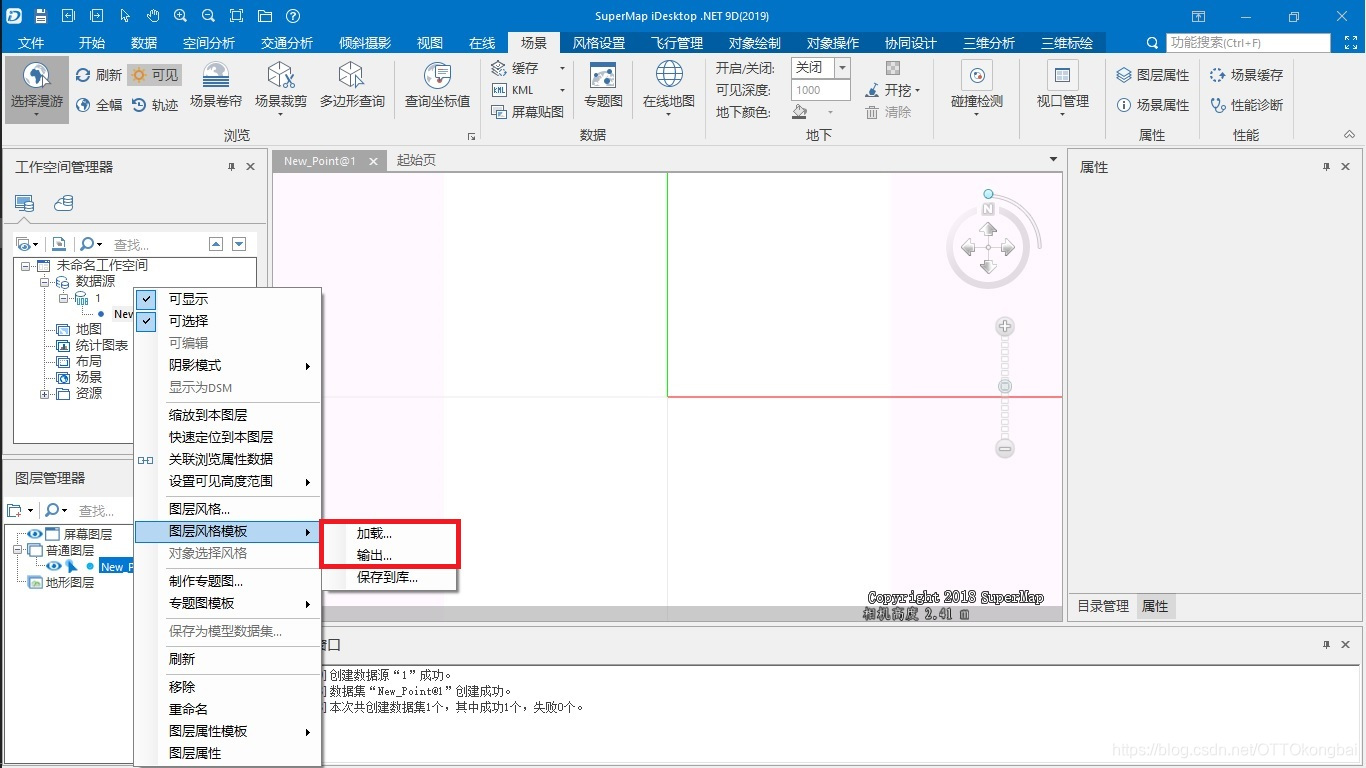This screenshot has width=1366, height=768.
Task: Click the 屏幕贴图 screen sticker tool
Action: coord(528,112)
